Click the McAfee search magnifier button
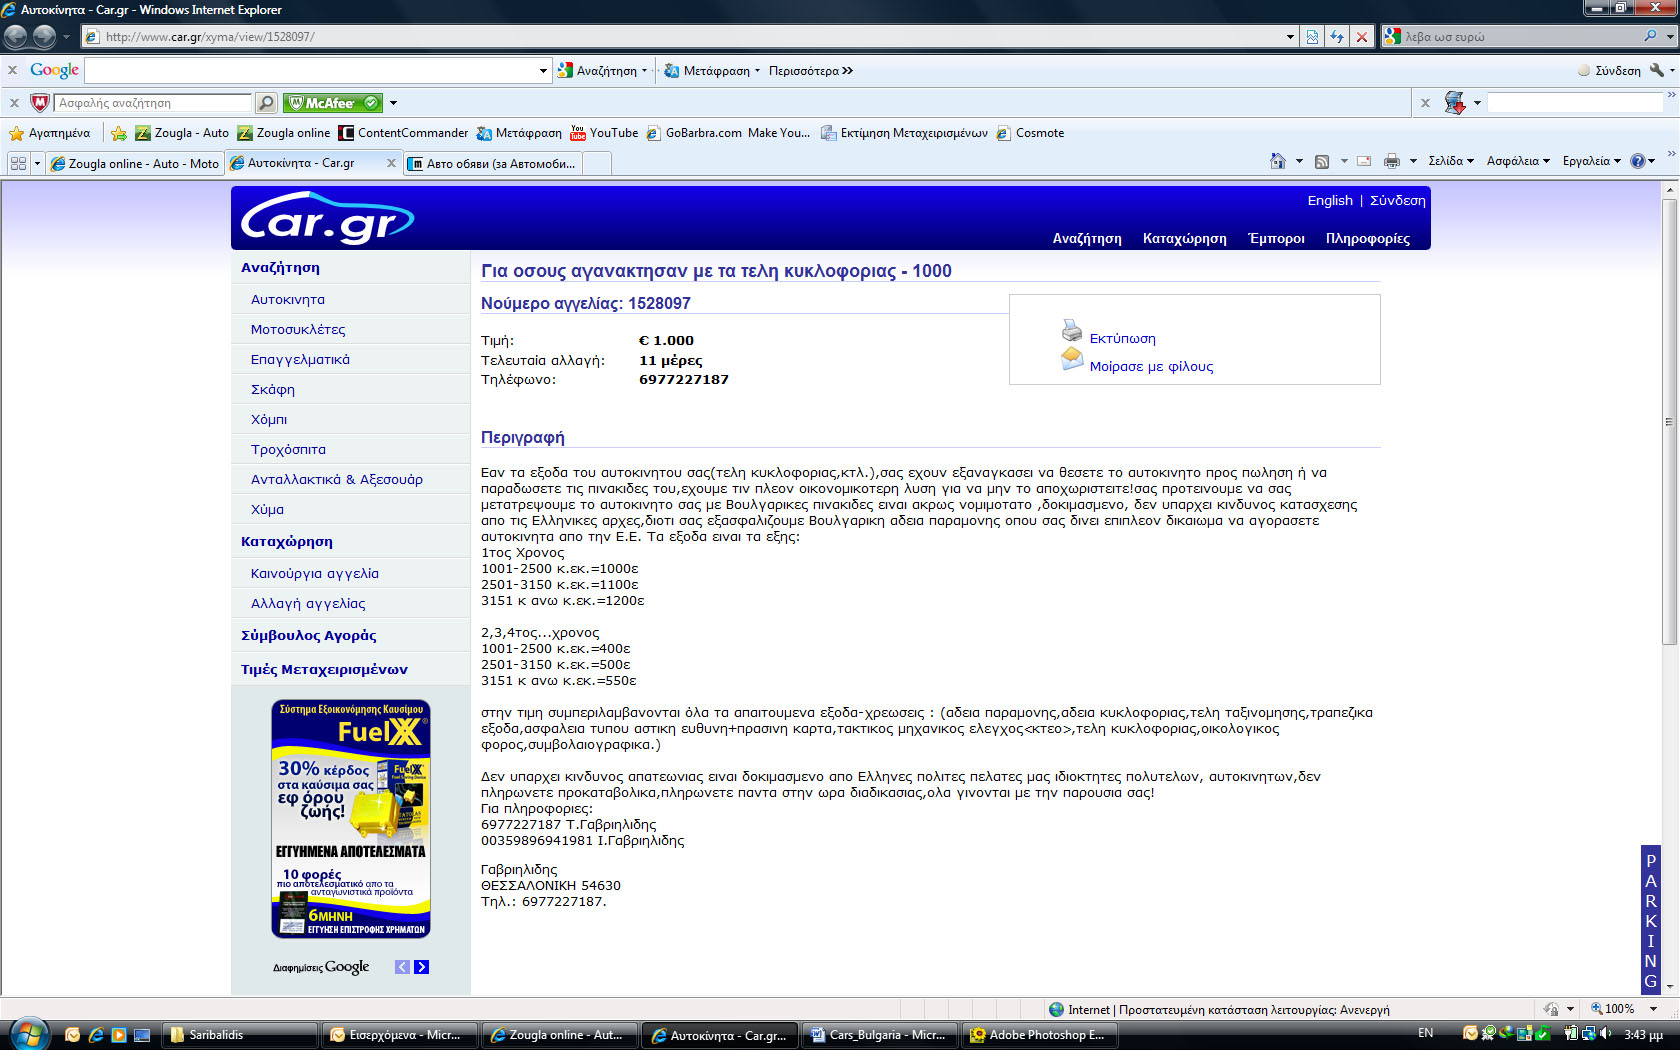 (266, 103)
